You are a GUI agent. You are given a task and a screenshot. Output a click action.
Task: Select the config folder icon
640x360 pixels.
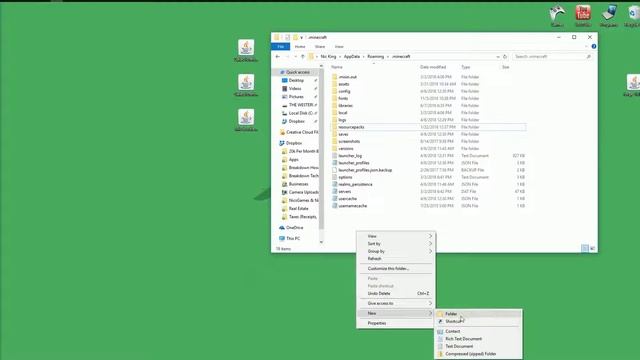[335, 91]
